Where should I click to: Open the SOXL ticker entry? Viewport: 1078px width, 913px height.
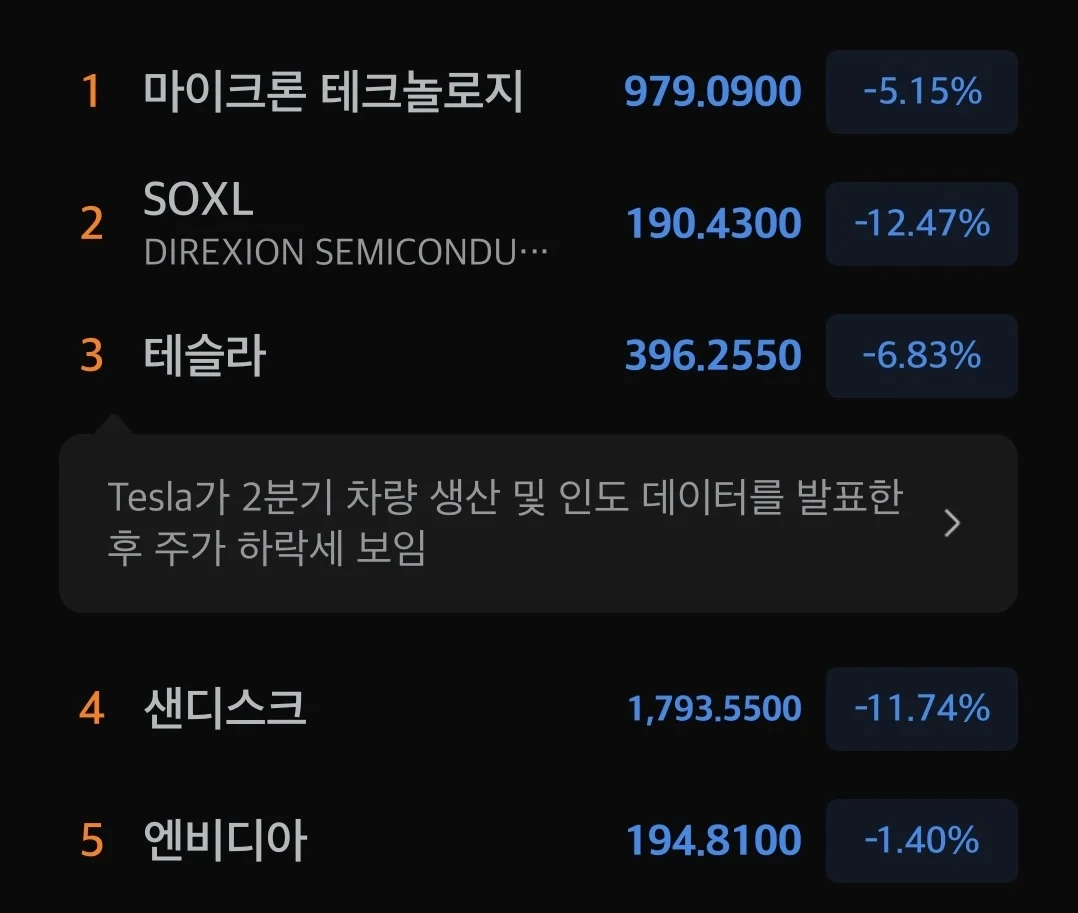538,223
